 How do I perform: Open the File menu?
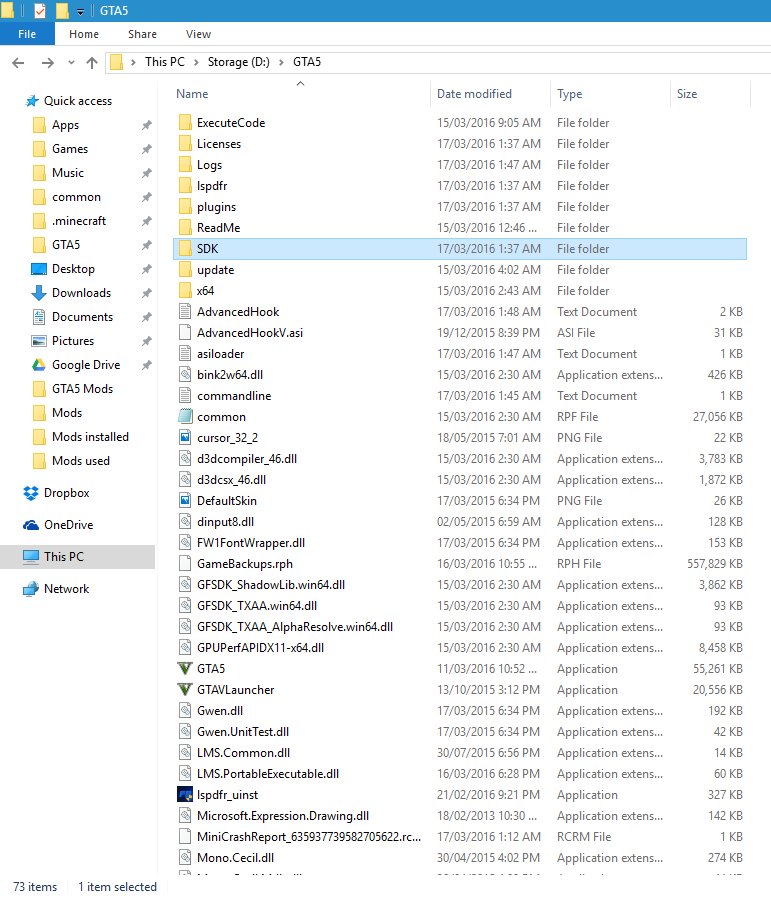pos(27,34)
